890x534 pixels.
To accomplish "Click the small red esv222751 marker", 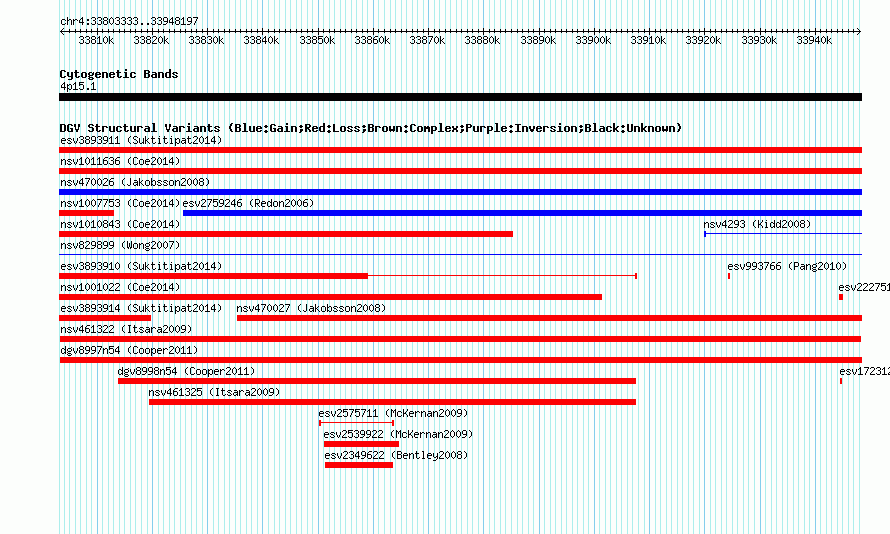I will tap(841, 297).
